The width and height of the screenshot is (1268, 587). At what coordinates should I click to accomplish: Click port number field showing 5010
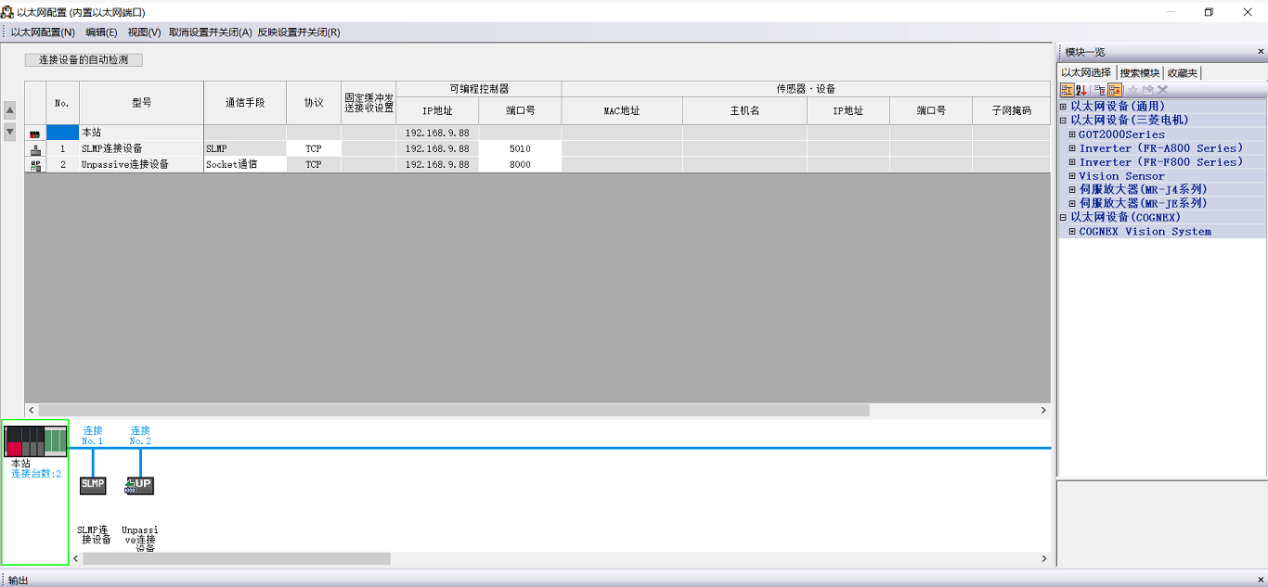[x=519, y=149]
